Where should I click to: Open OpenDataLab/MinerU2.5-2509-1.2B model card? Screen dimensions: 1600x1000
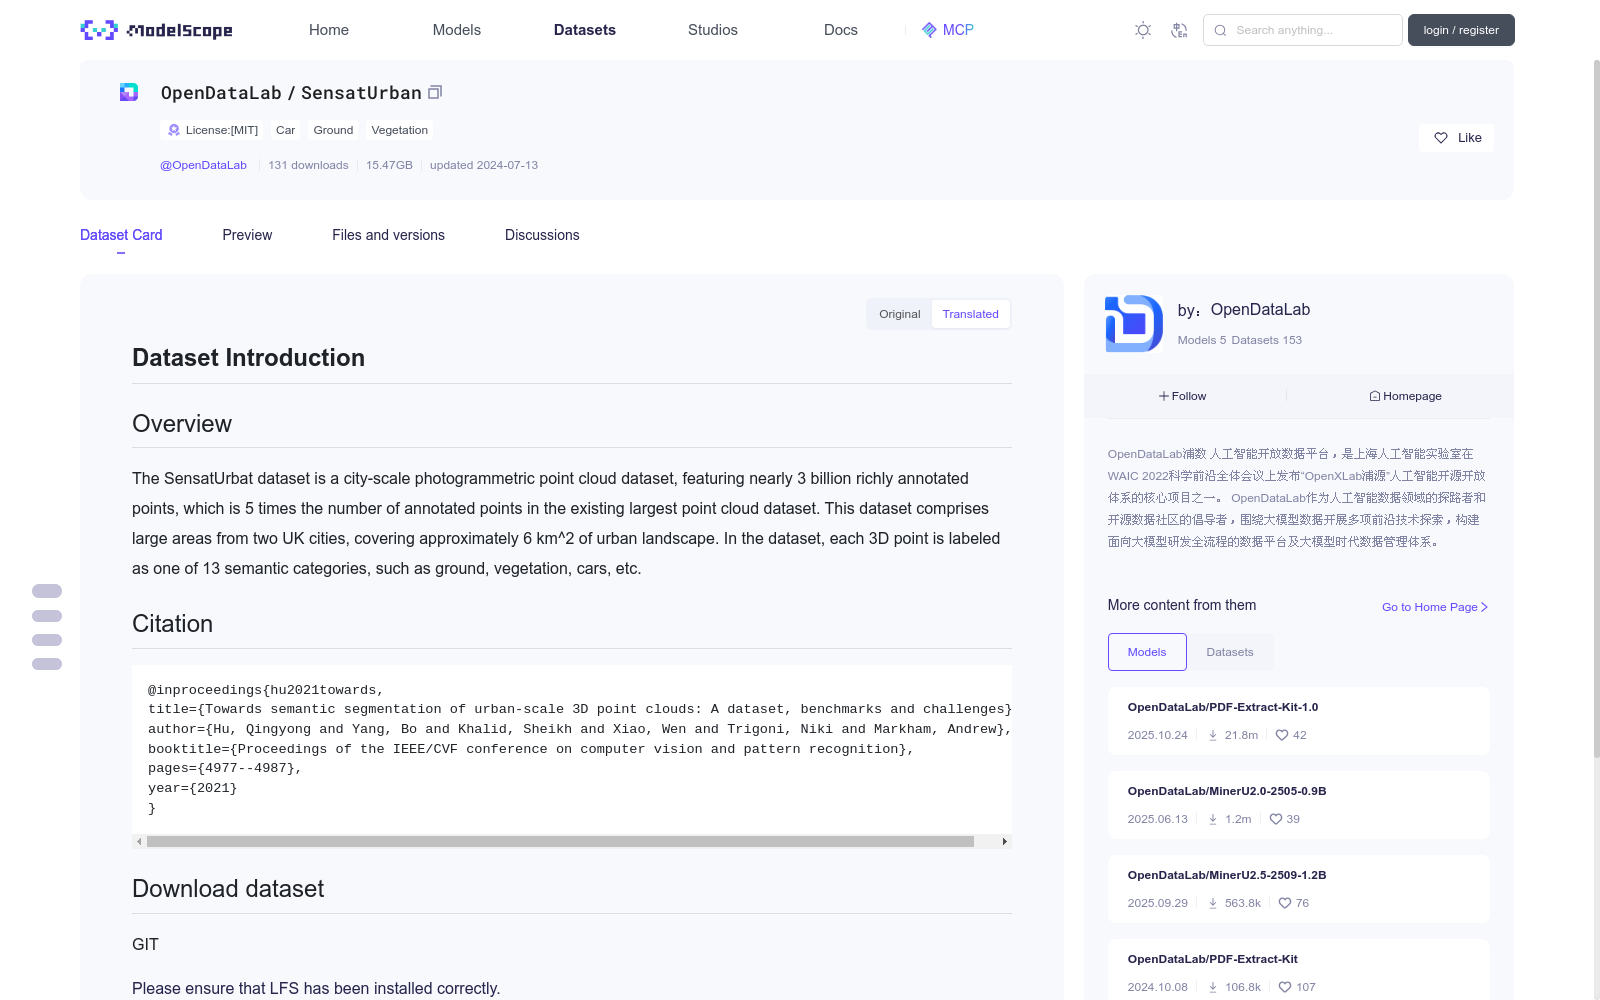[1299, 889]
